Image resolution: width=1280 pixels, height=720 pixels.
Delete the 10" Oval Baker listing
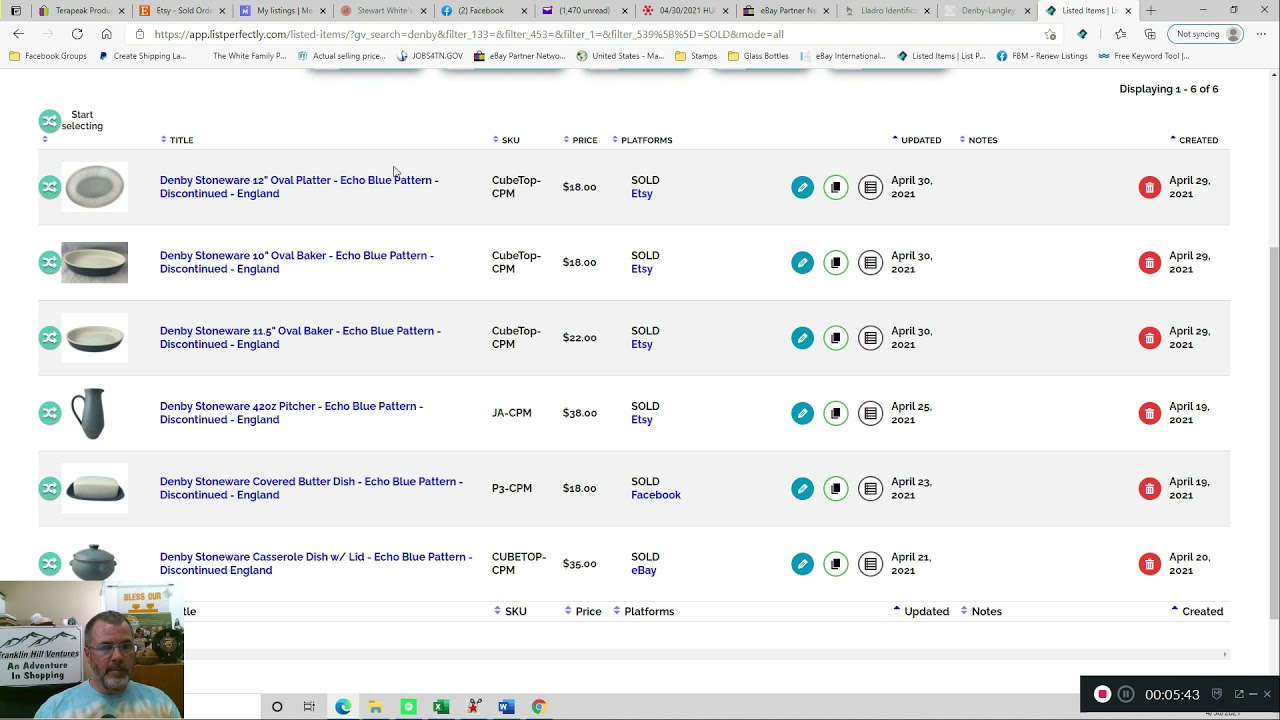(1150, 262)
